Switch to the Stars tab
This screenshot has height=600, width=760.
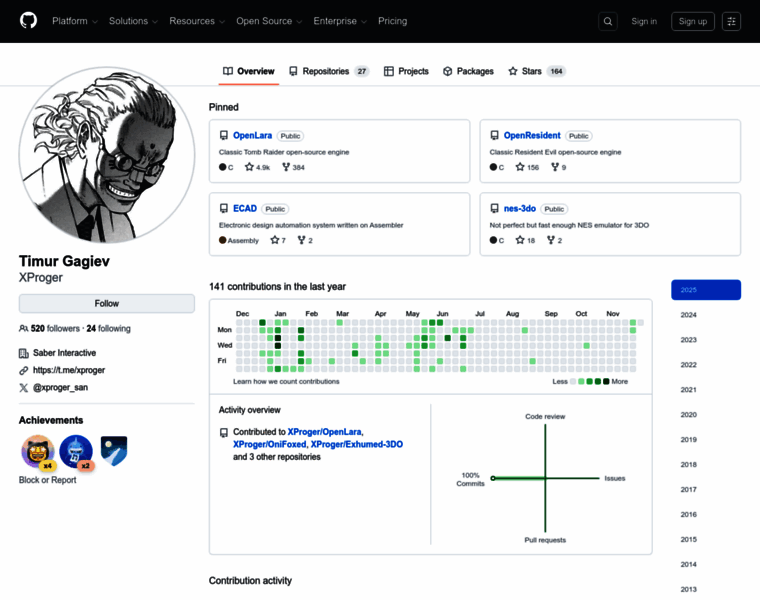(537, 71)
